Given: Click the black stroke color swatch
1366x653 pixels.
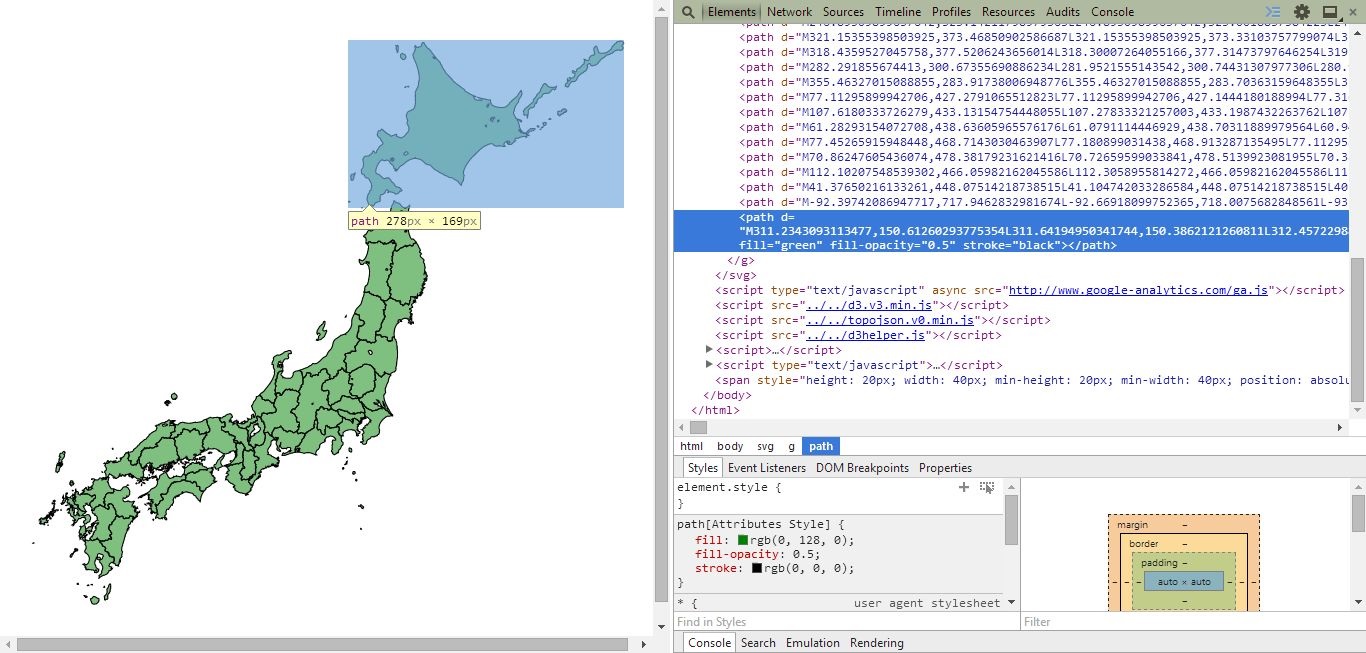Looking at the screenshot, I should [757, 568].
